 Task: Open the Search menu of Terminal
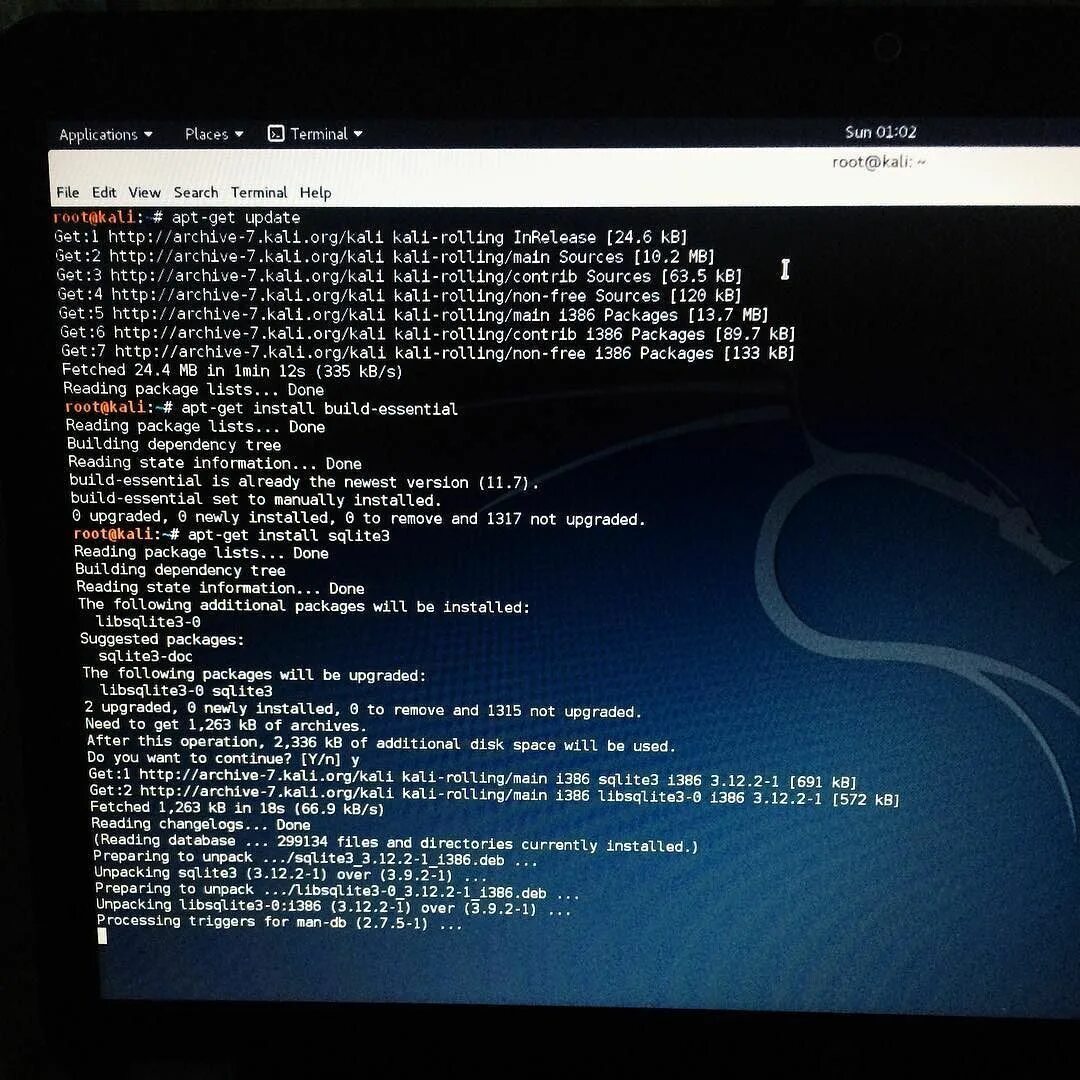coord(196,192)
